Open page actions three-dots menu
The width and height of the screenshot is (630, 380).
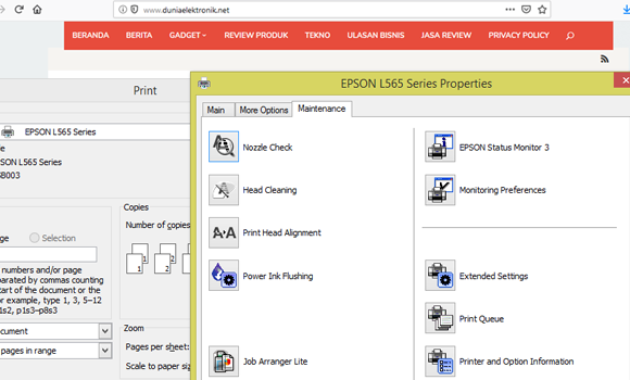click(x=510, y=9)
